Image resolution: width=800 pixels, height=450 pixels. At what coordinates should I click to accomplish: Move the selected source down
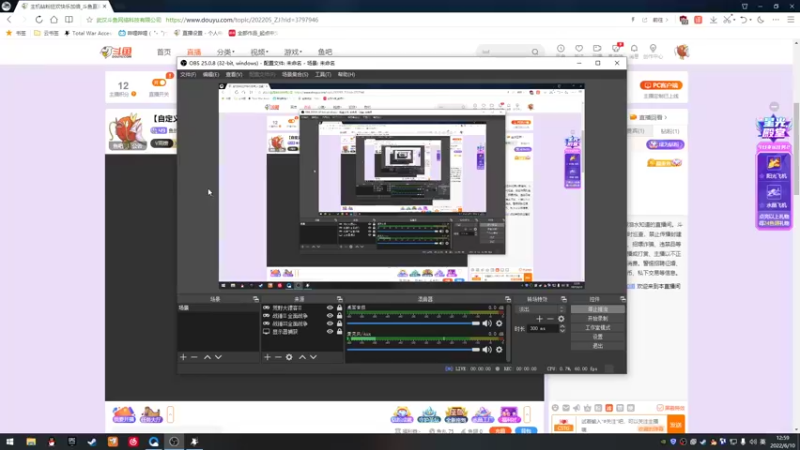click(x=313, y=357)
